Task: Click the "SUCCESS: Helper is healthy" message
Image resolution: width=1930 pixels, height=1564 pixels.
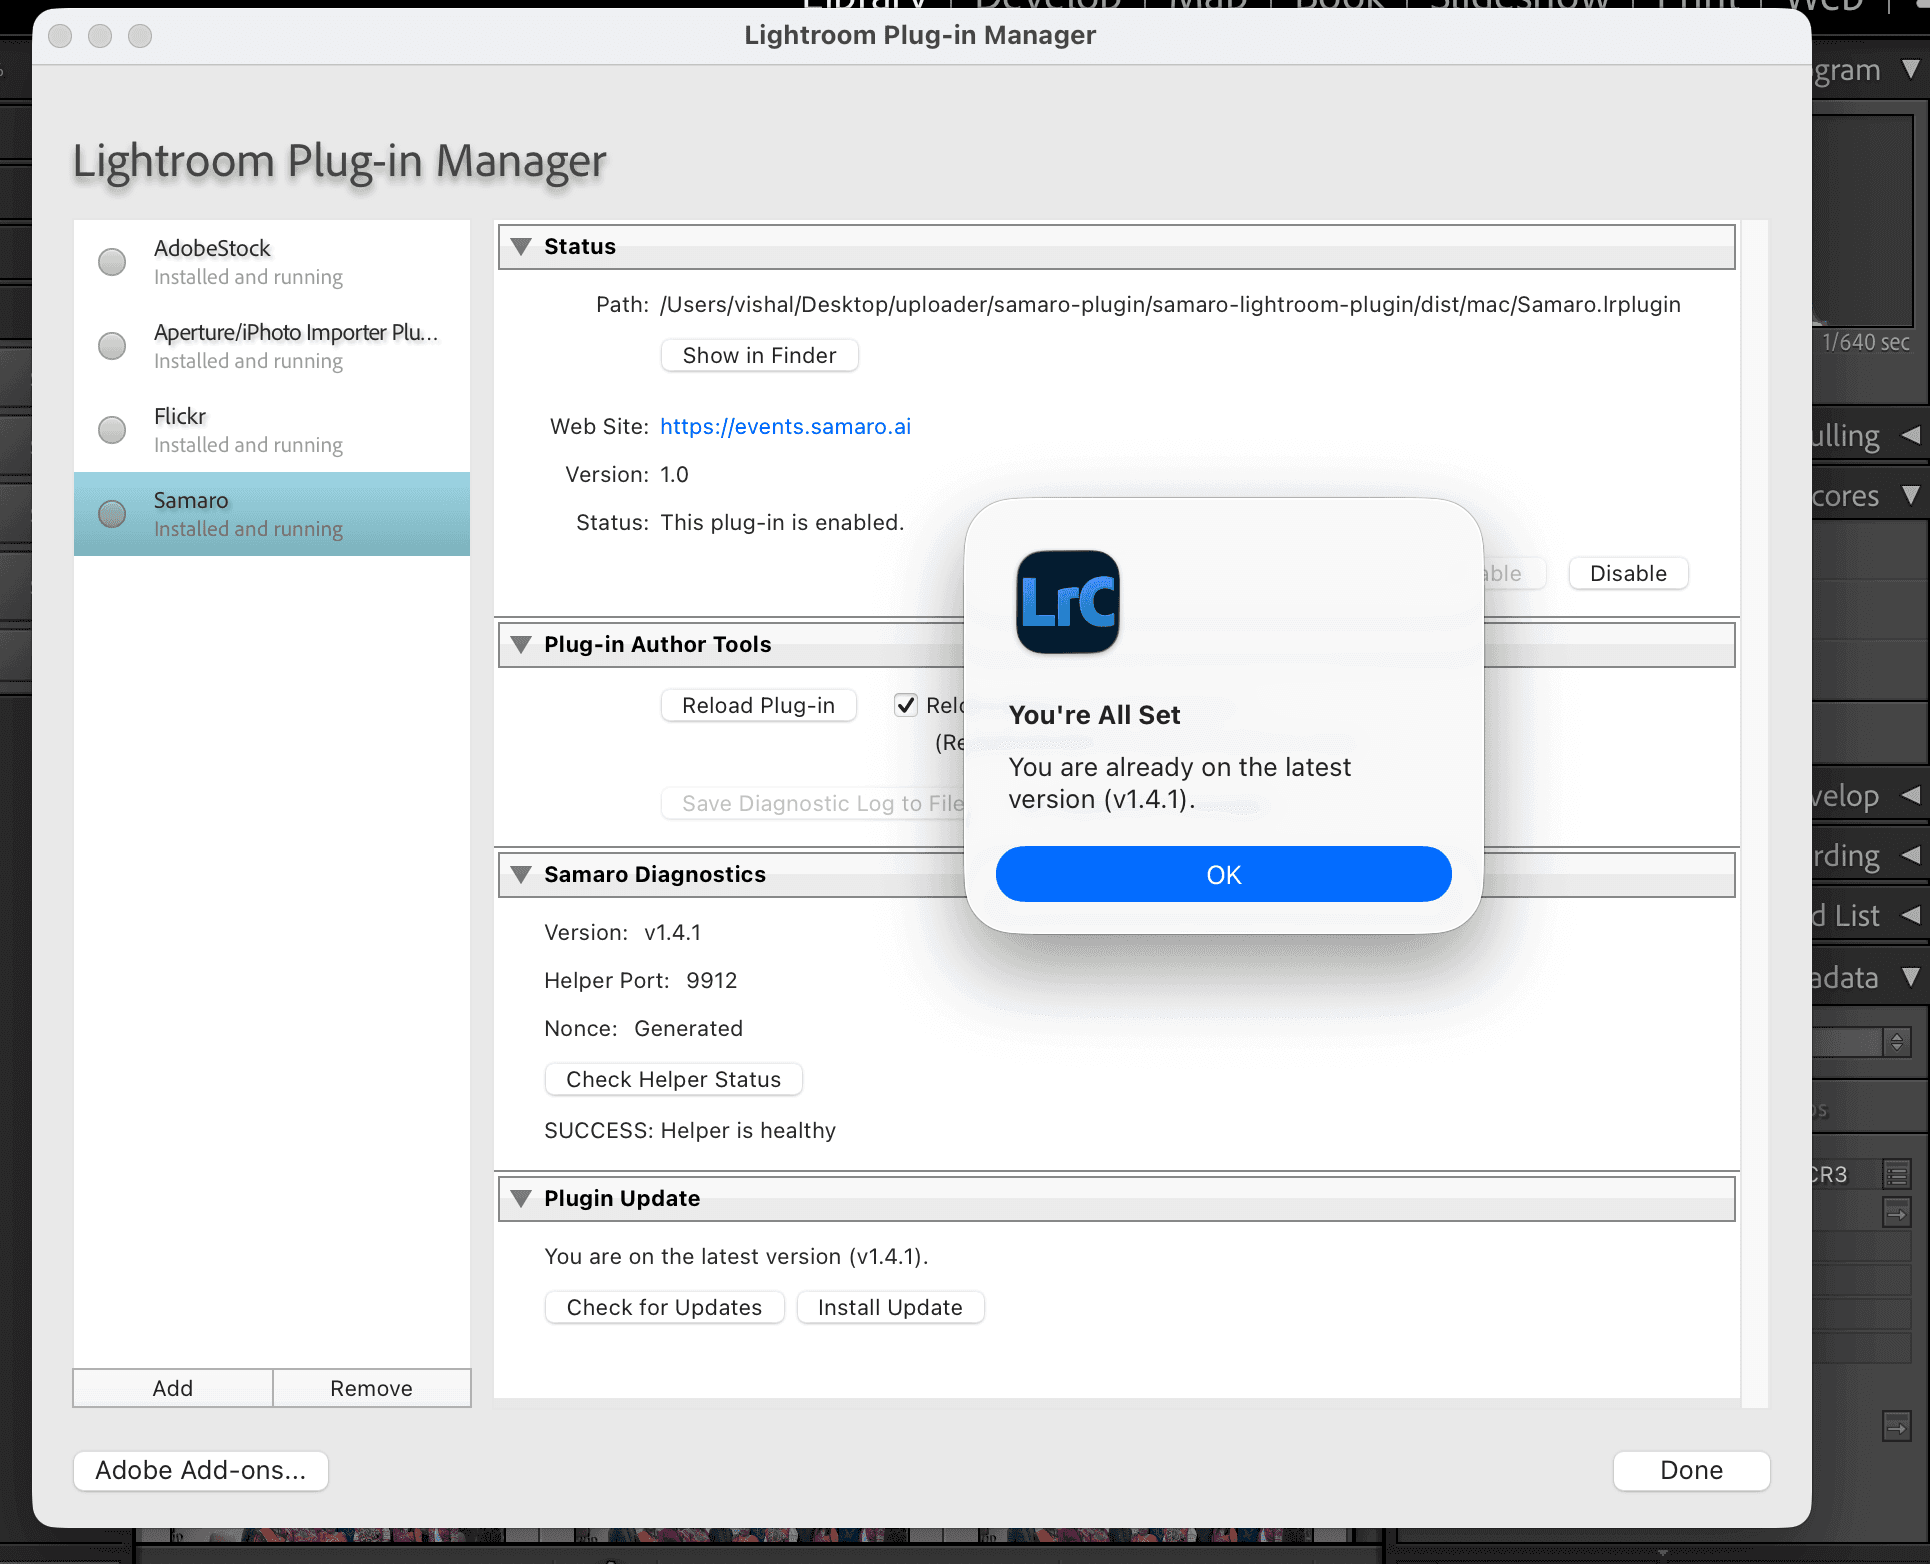Action: (690, 1131)
